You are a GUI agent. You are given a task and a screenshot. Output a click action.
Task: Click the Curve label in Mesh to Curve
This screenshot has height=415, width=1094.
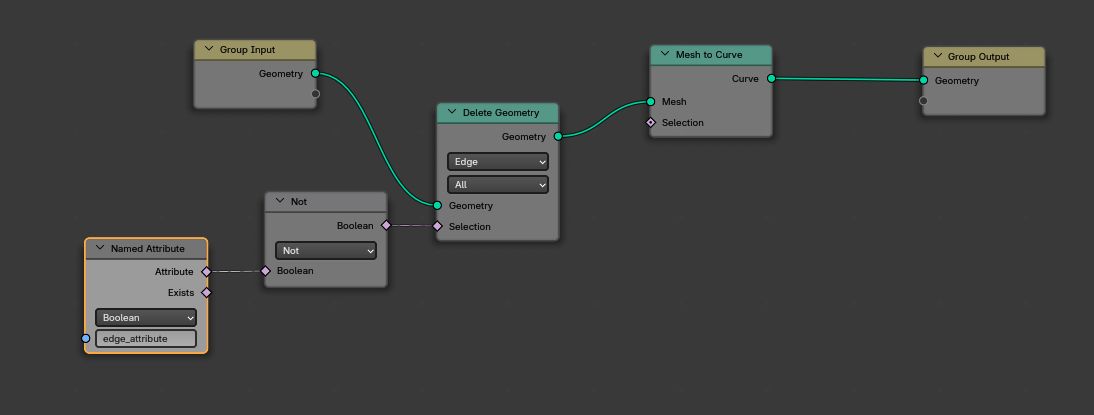(745, 79)
